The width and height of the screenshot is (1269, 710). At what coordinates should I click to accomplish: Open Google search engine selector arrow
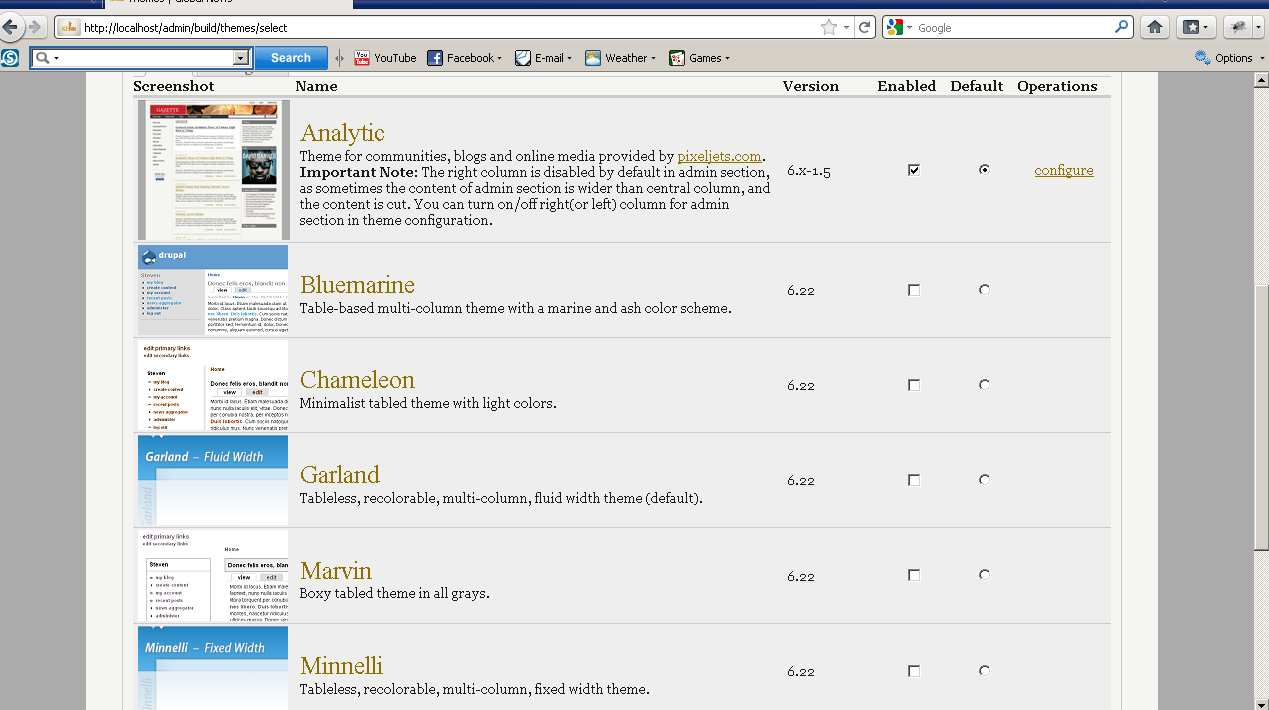909,28
